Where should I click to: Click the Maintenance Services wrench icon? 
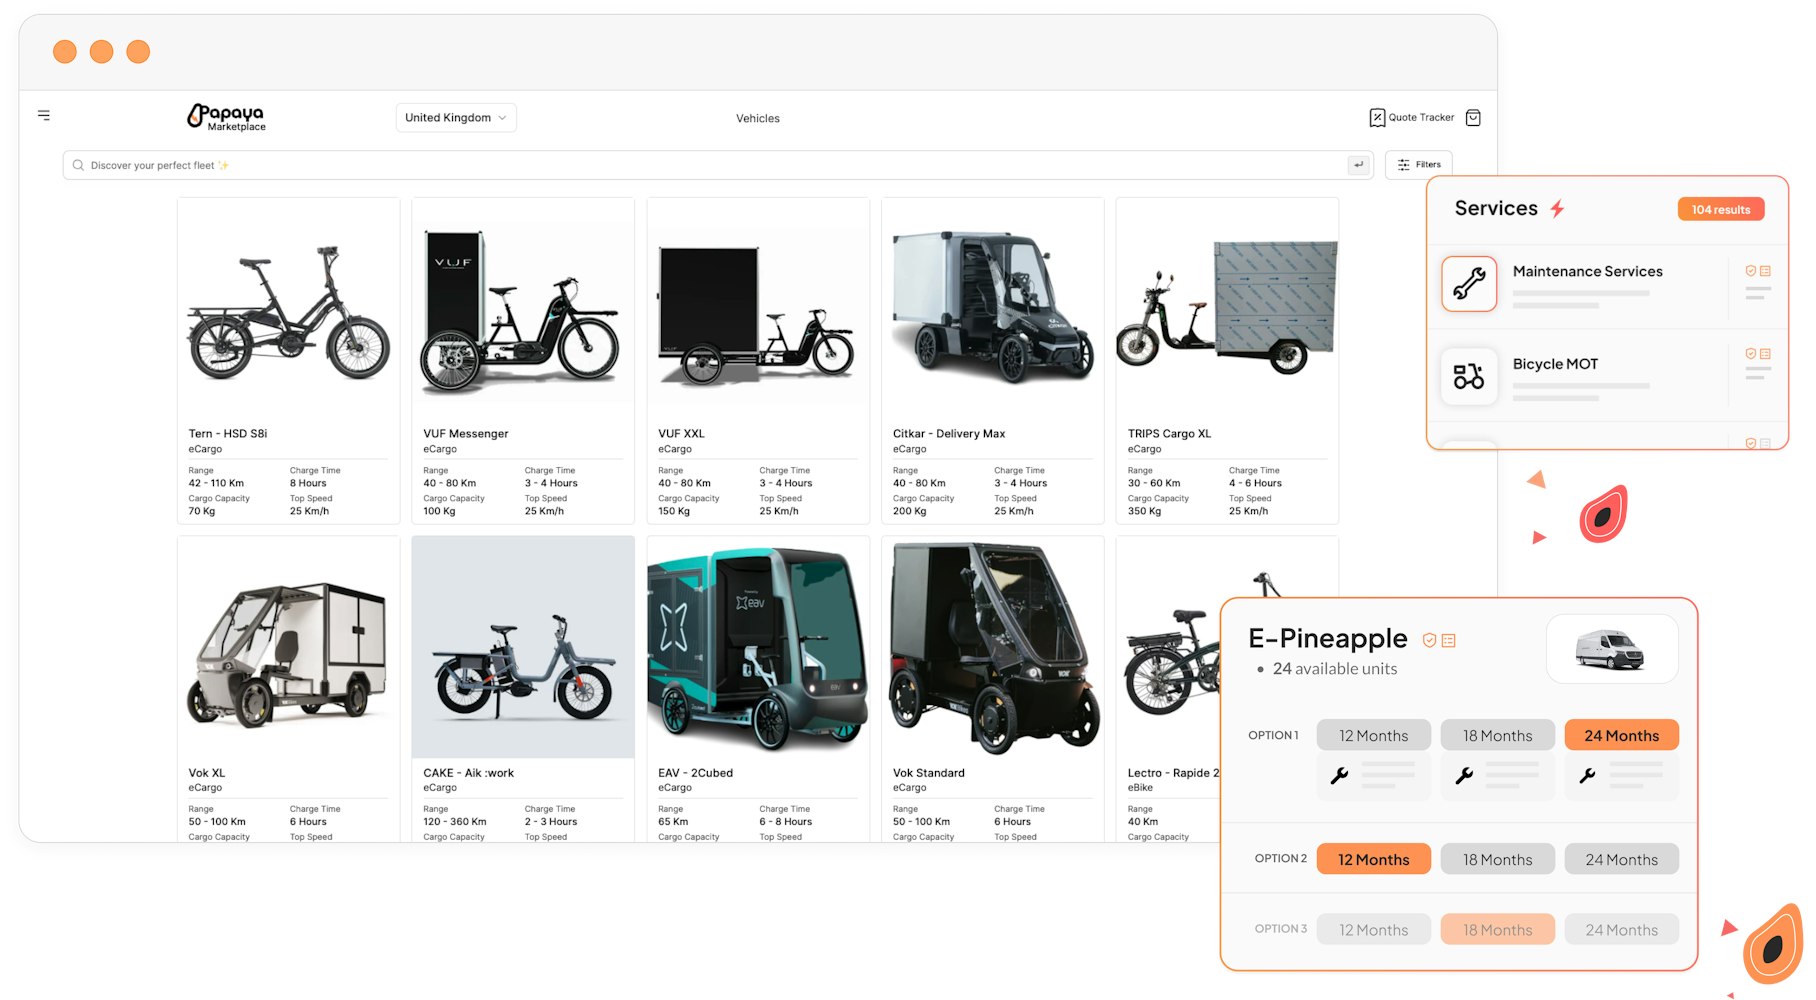(x=1469, y=284)
